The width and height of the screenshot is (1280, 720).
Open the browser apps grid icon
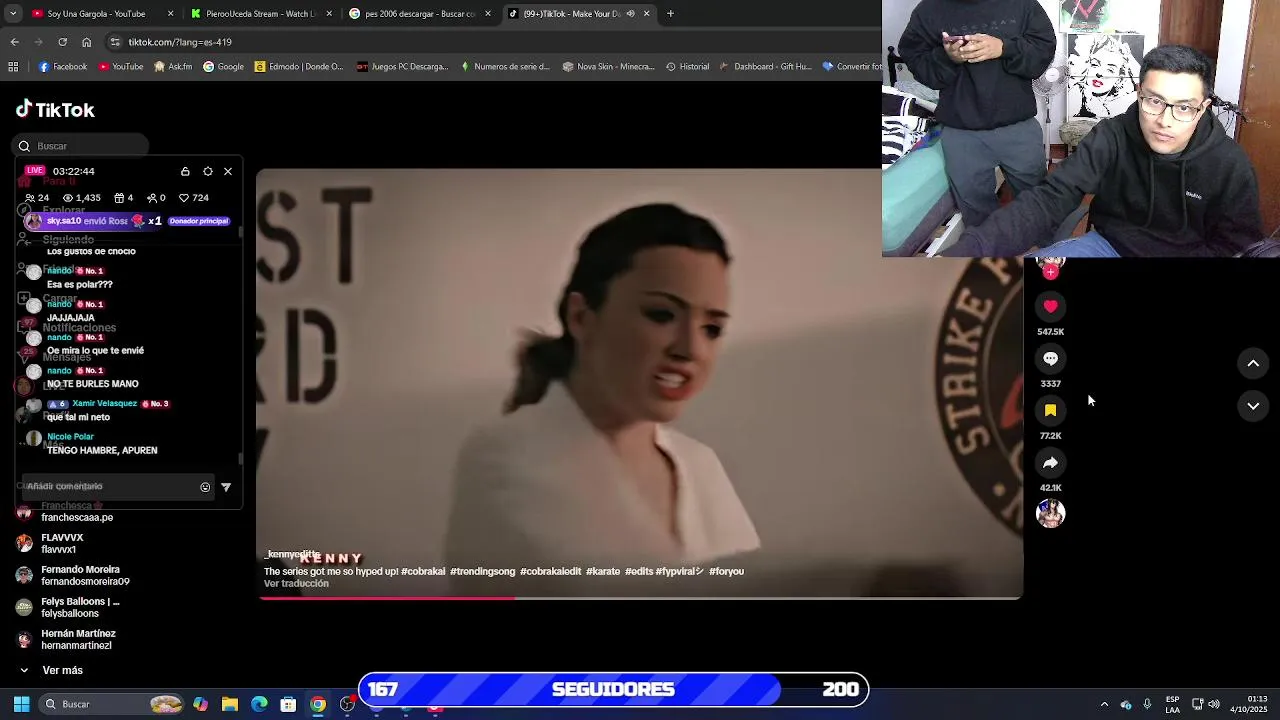point(13,67)
